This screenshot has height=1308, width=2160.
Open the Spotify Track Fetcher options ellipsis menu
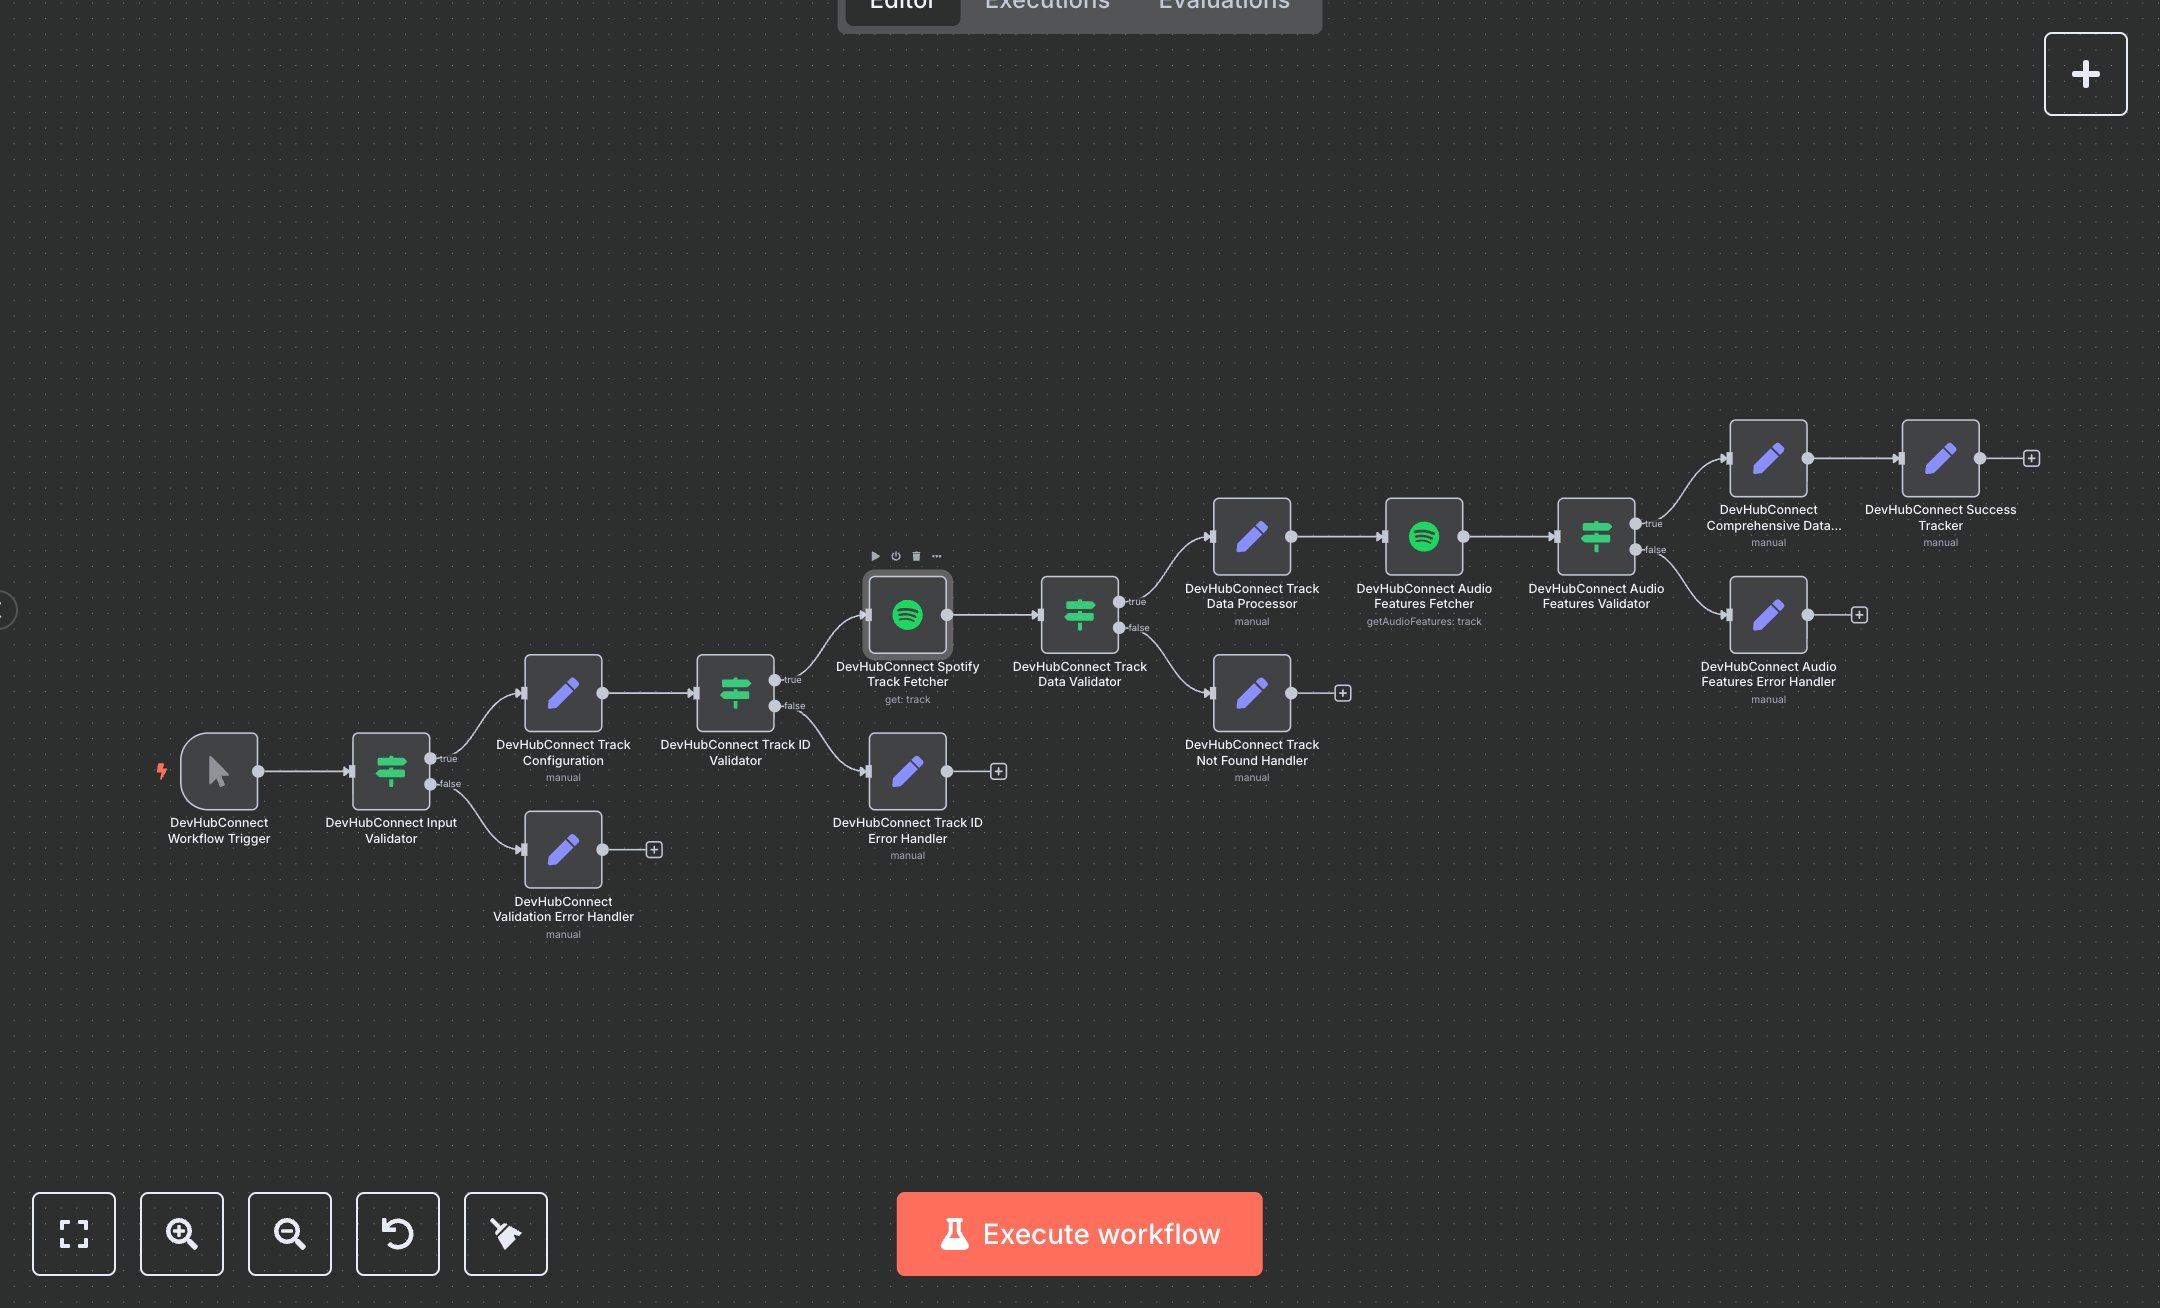click(x=937, y=556)
